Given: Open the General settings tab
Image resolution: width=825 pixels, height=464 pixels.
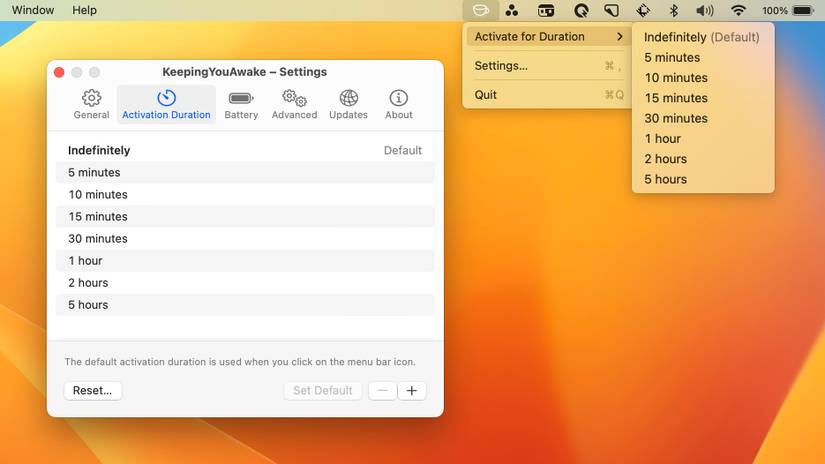Looking at the screenshot, I should point(92,104).
